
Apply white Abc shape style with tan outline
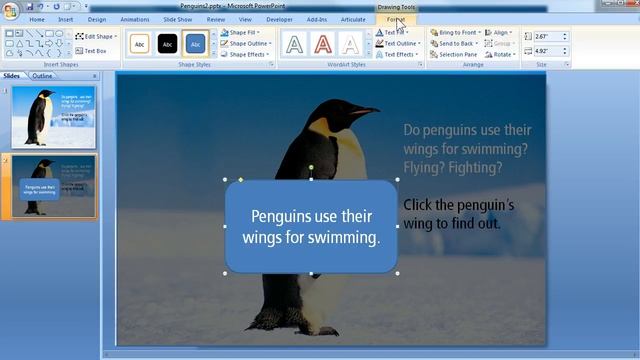[140, 44]
